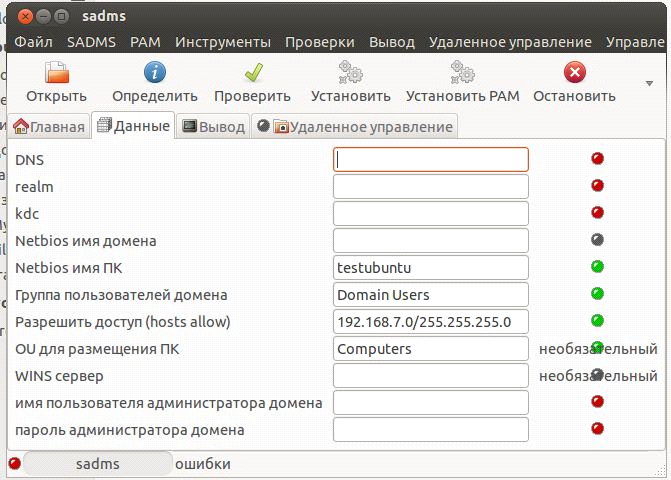This screenshot has width=671, height=480.
Task: Click the sadms status bar progress field
Action: pos(98,464)
